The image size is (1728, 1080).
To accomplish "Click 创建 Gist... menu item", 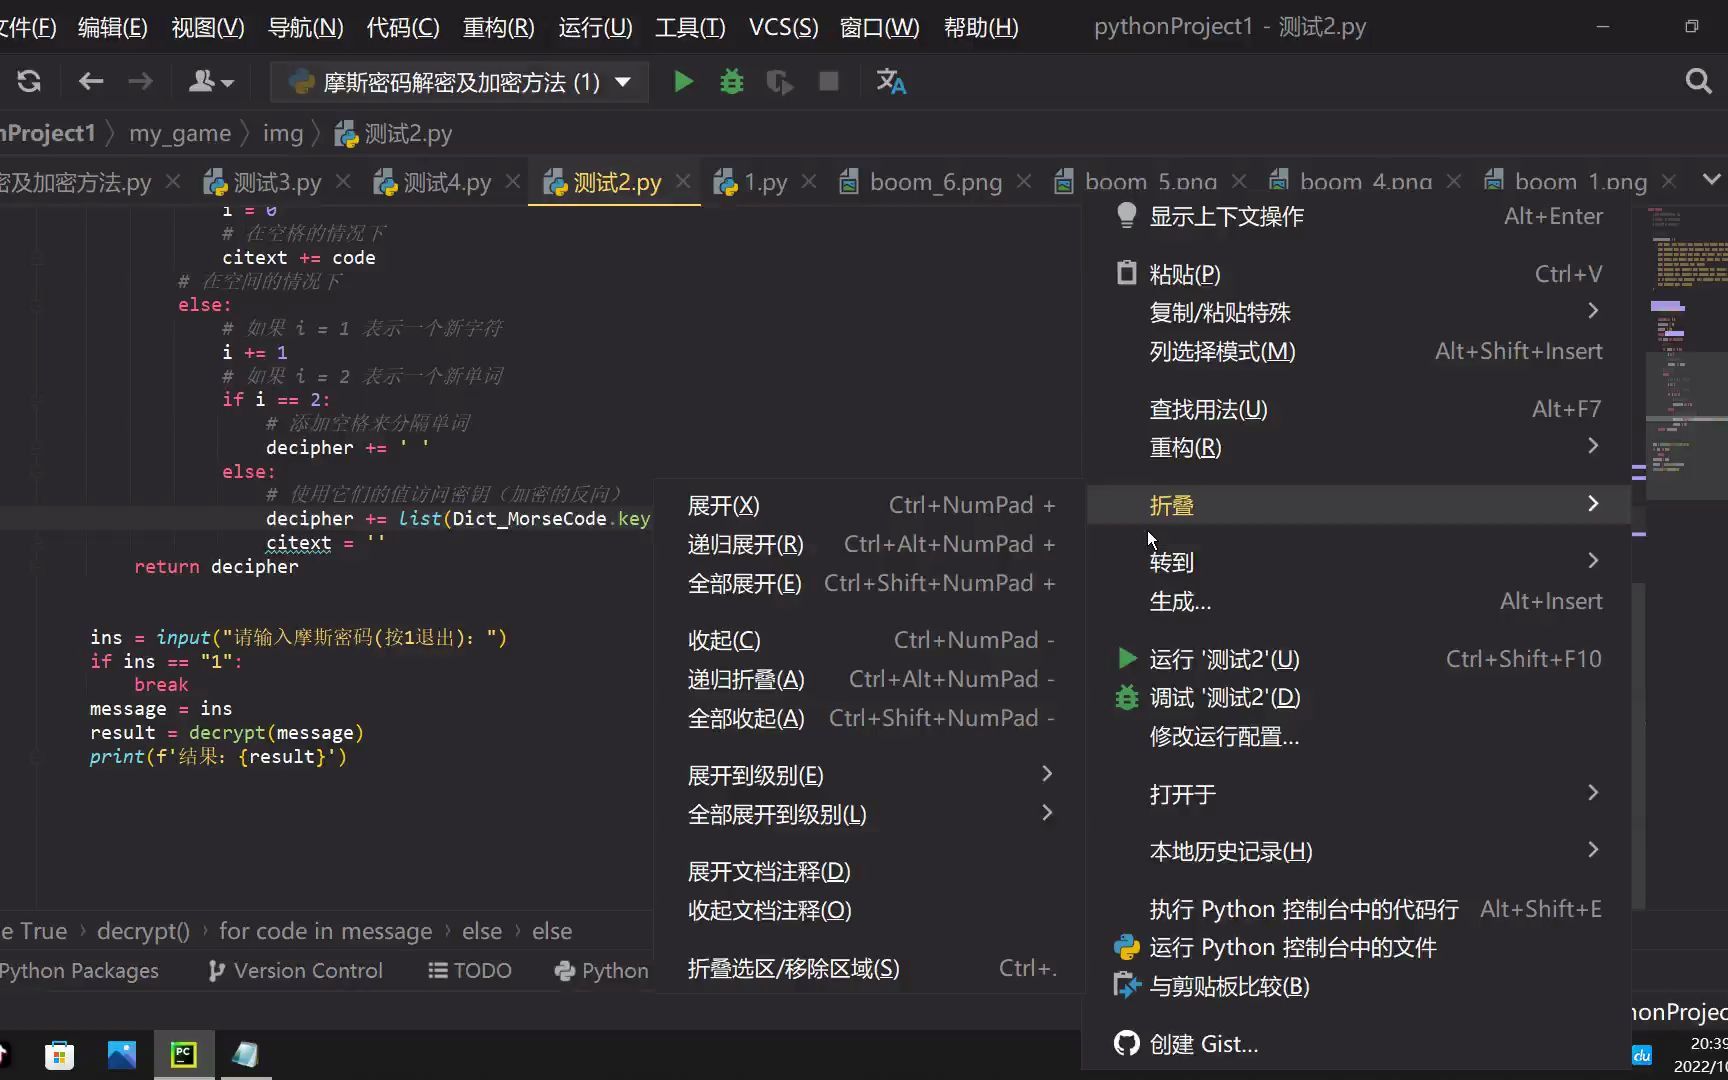I will point(1358,1044).
